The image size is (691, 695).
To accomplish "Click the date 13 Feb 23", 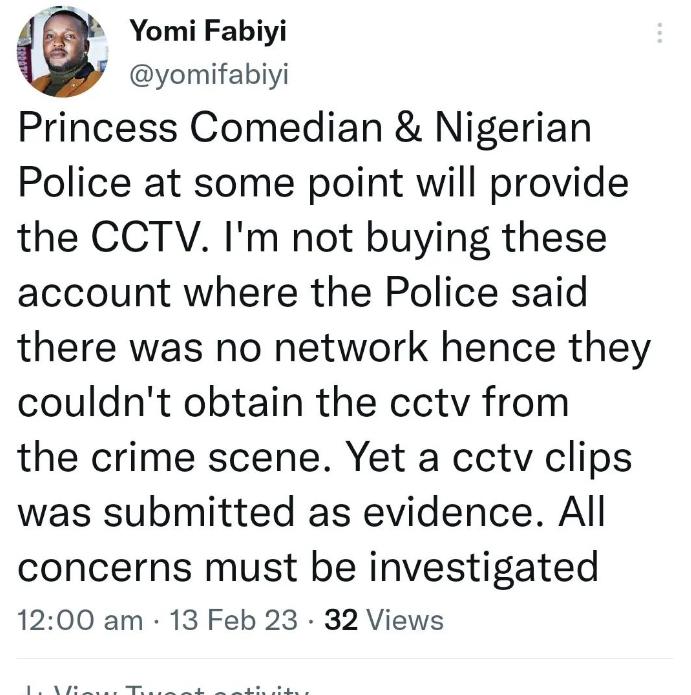I will pos(232,620).
